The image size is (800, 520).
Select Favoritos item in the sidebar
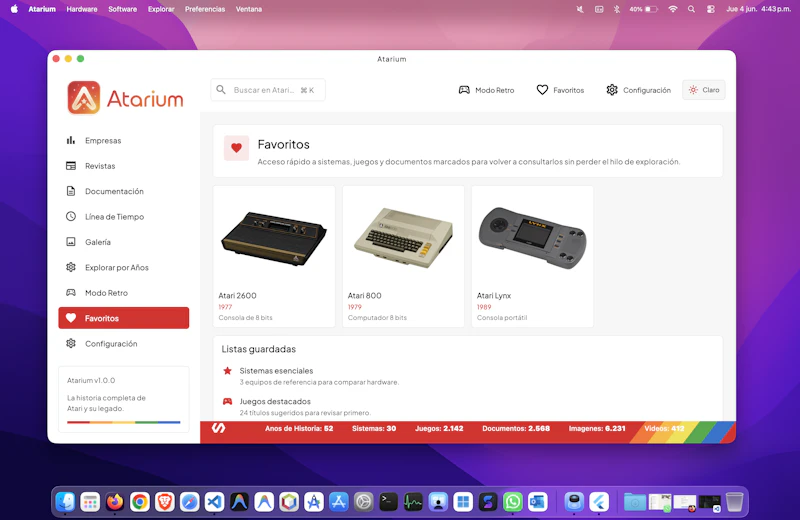pos(123,318)
